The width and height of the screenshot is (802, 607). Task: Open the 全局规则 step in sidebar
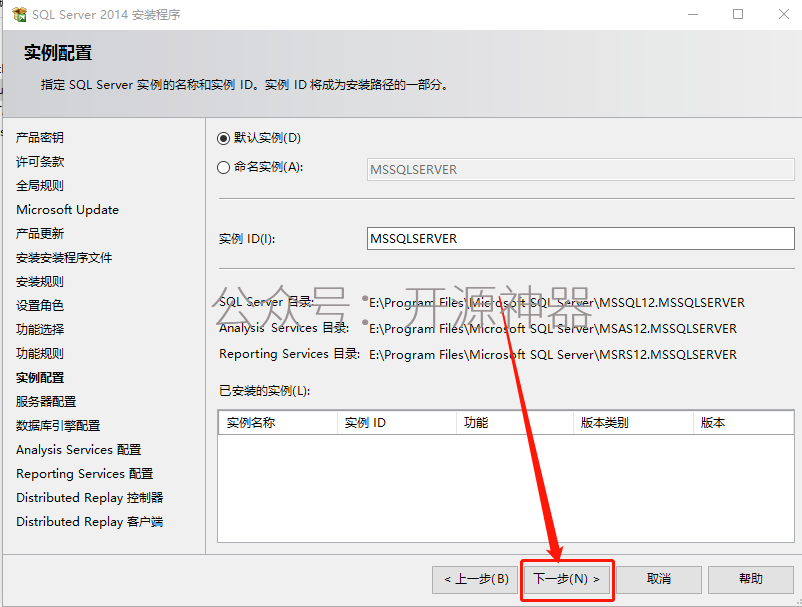(40, 186)
